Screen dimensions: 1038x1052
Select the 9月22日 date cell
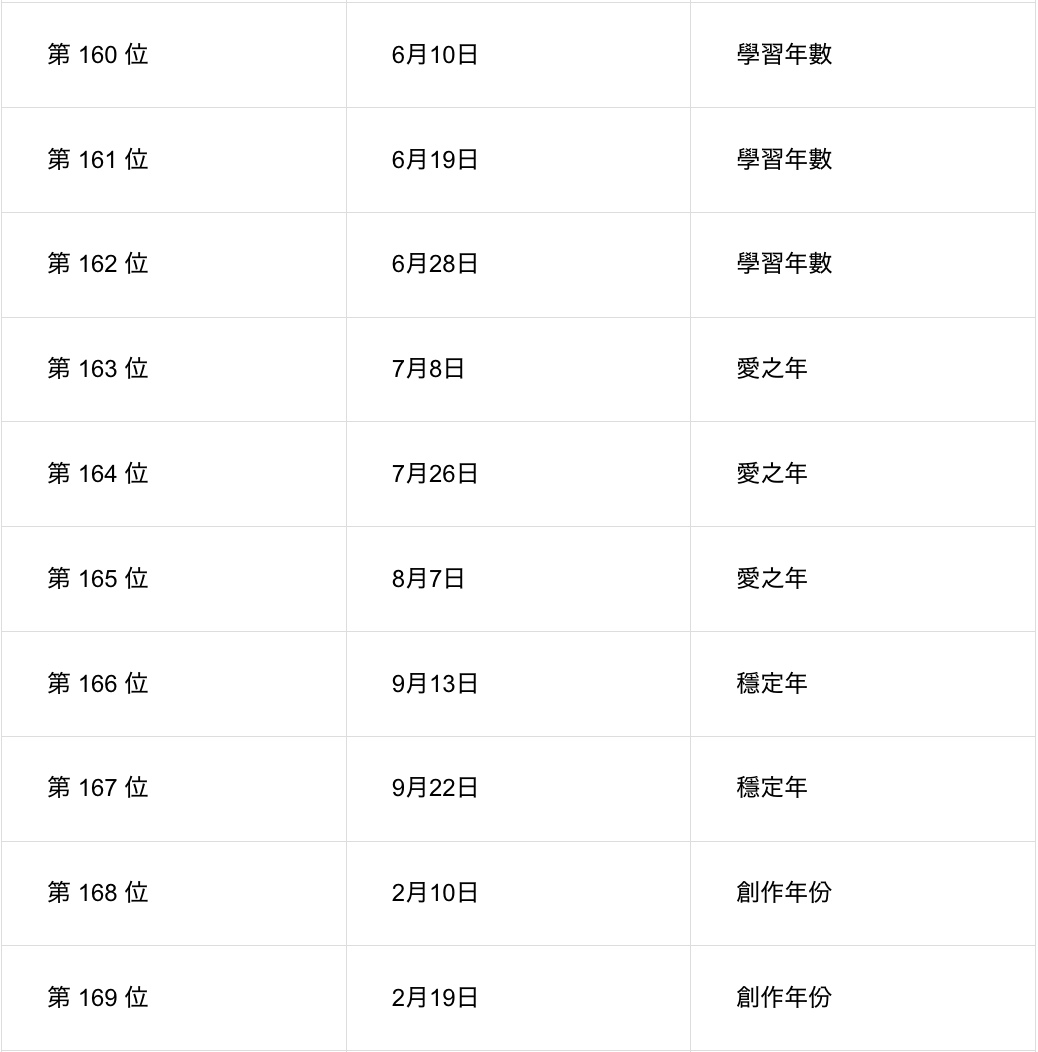435,788
